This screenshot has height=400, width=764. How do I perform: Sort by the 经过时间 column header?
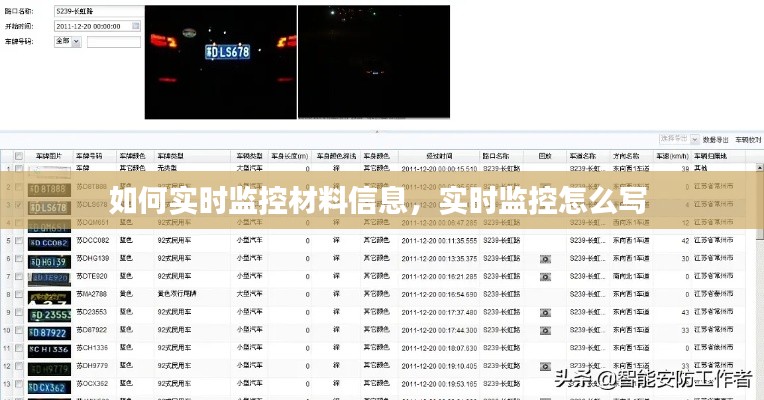pyautogui.click(x=439, y=156)
